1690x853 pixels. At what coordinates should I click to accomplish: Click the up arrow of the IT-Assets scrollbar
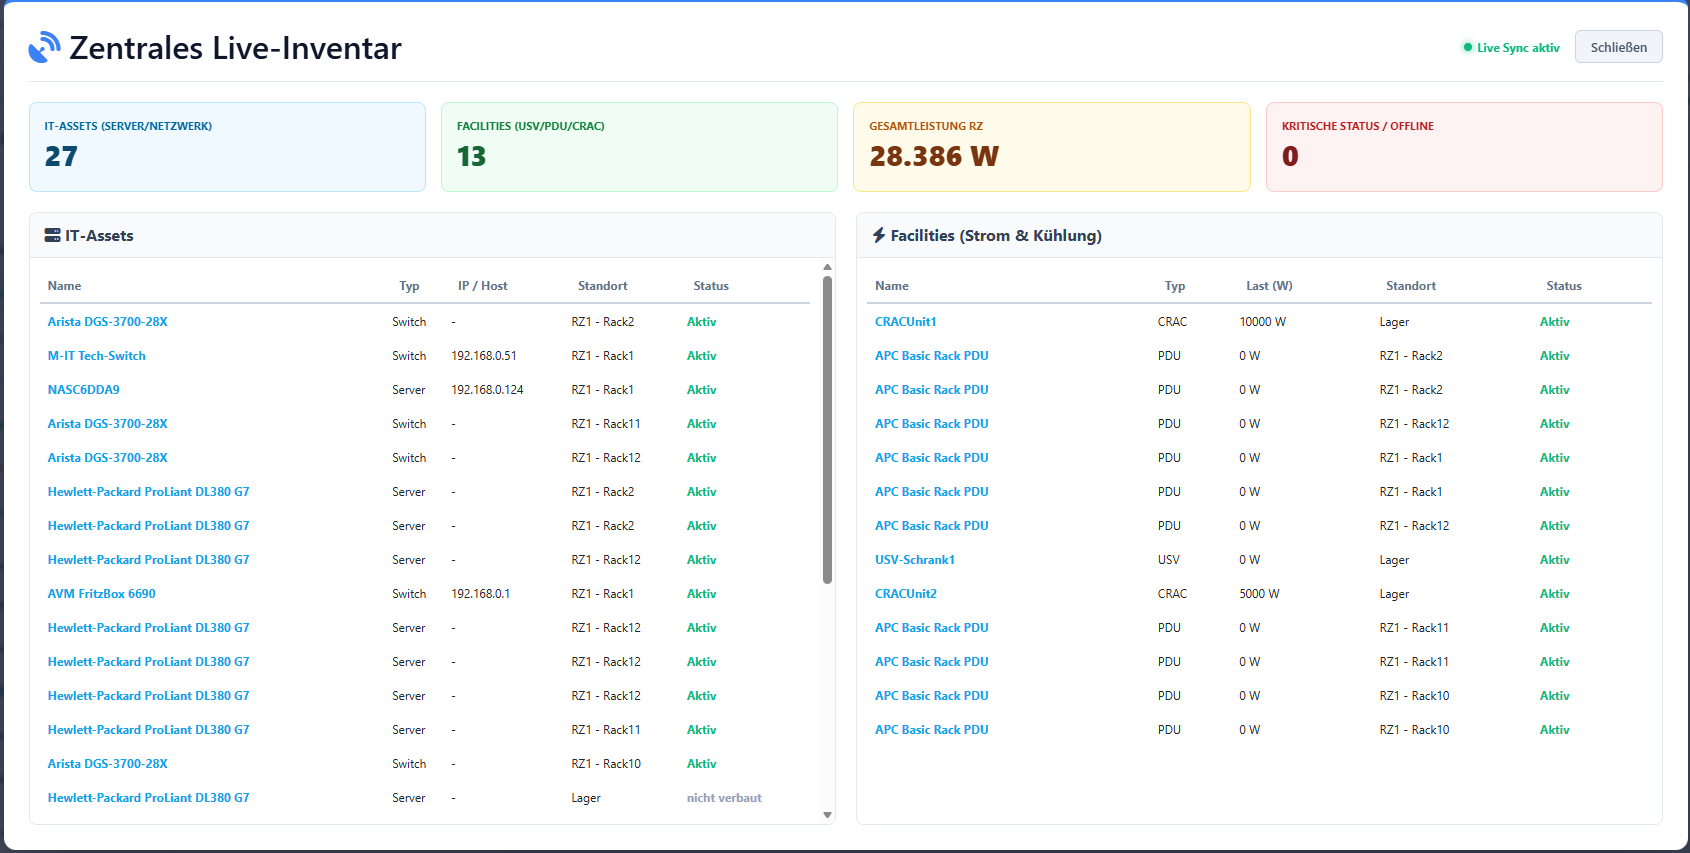(x=827, y=267)
